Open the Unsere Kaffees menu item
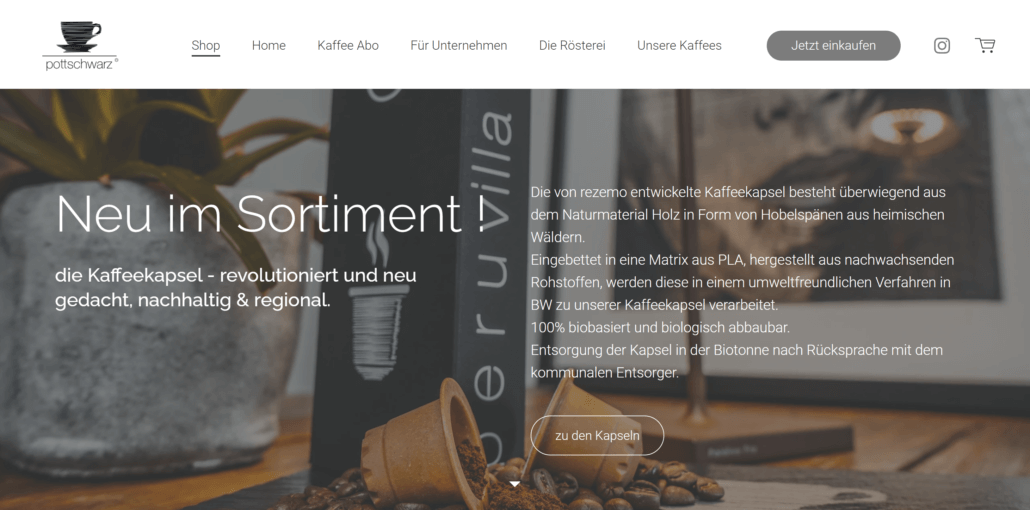 click(679, 45)
